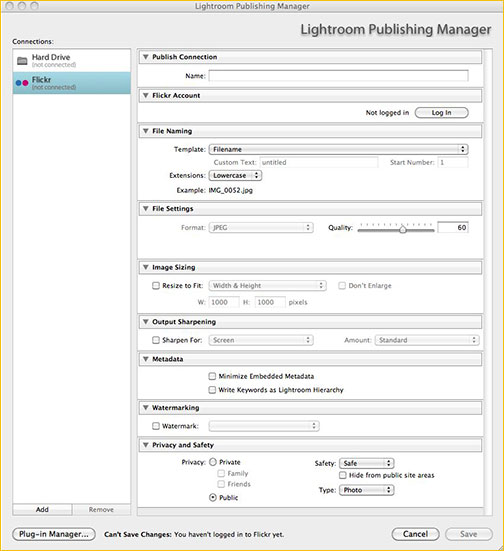Collapse the File Naming section

click(x=146, y=131)
